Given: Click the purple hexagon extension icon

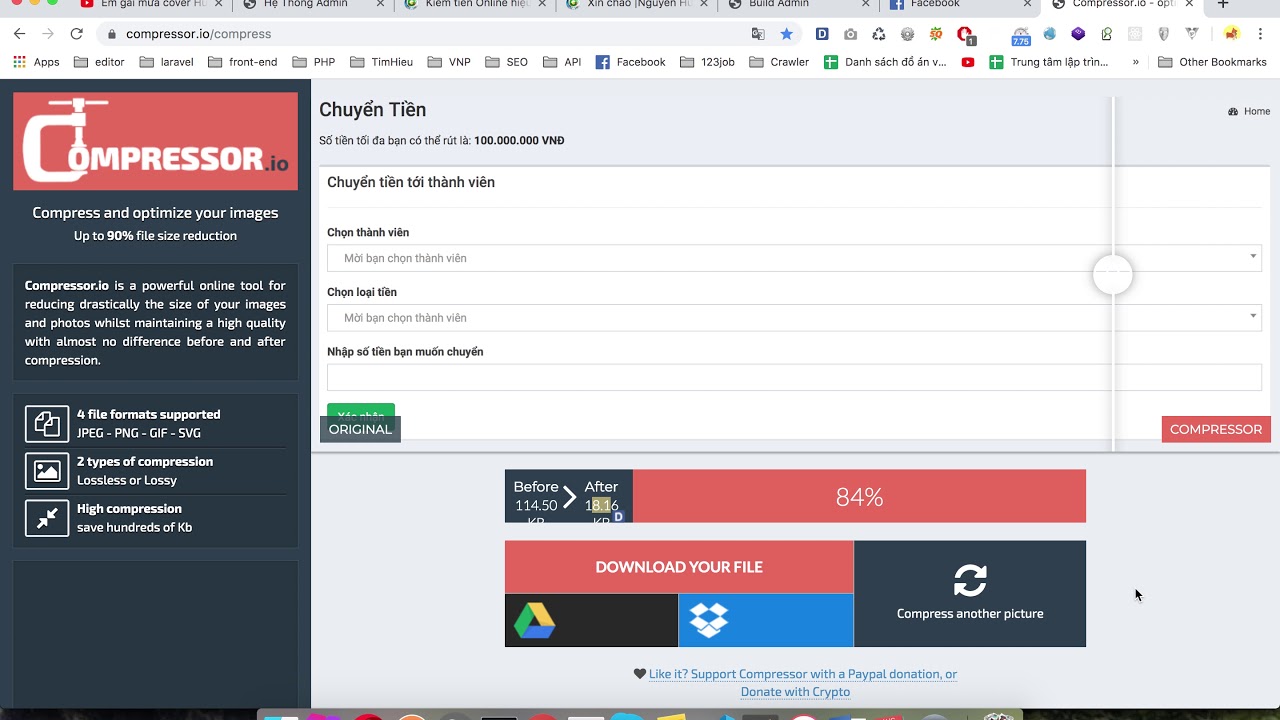Looking at the screenshot, I should click(x=1078, y=34).
